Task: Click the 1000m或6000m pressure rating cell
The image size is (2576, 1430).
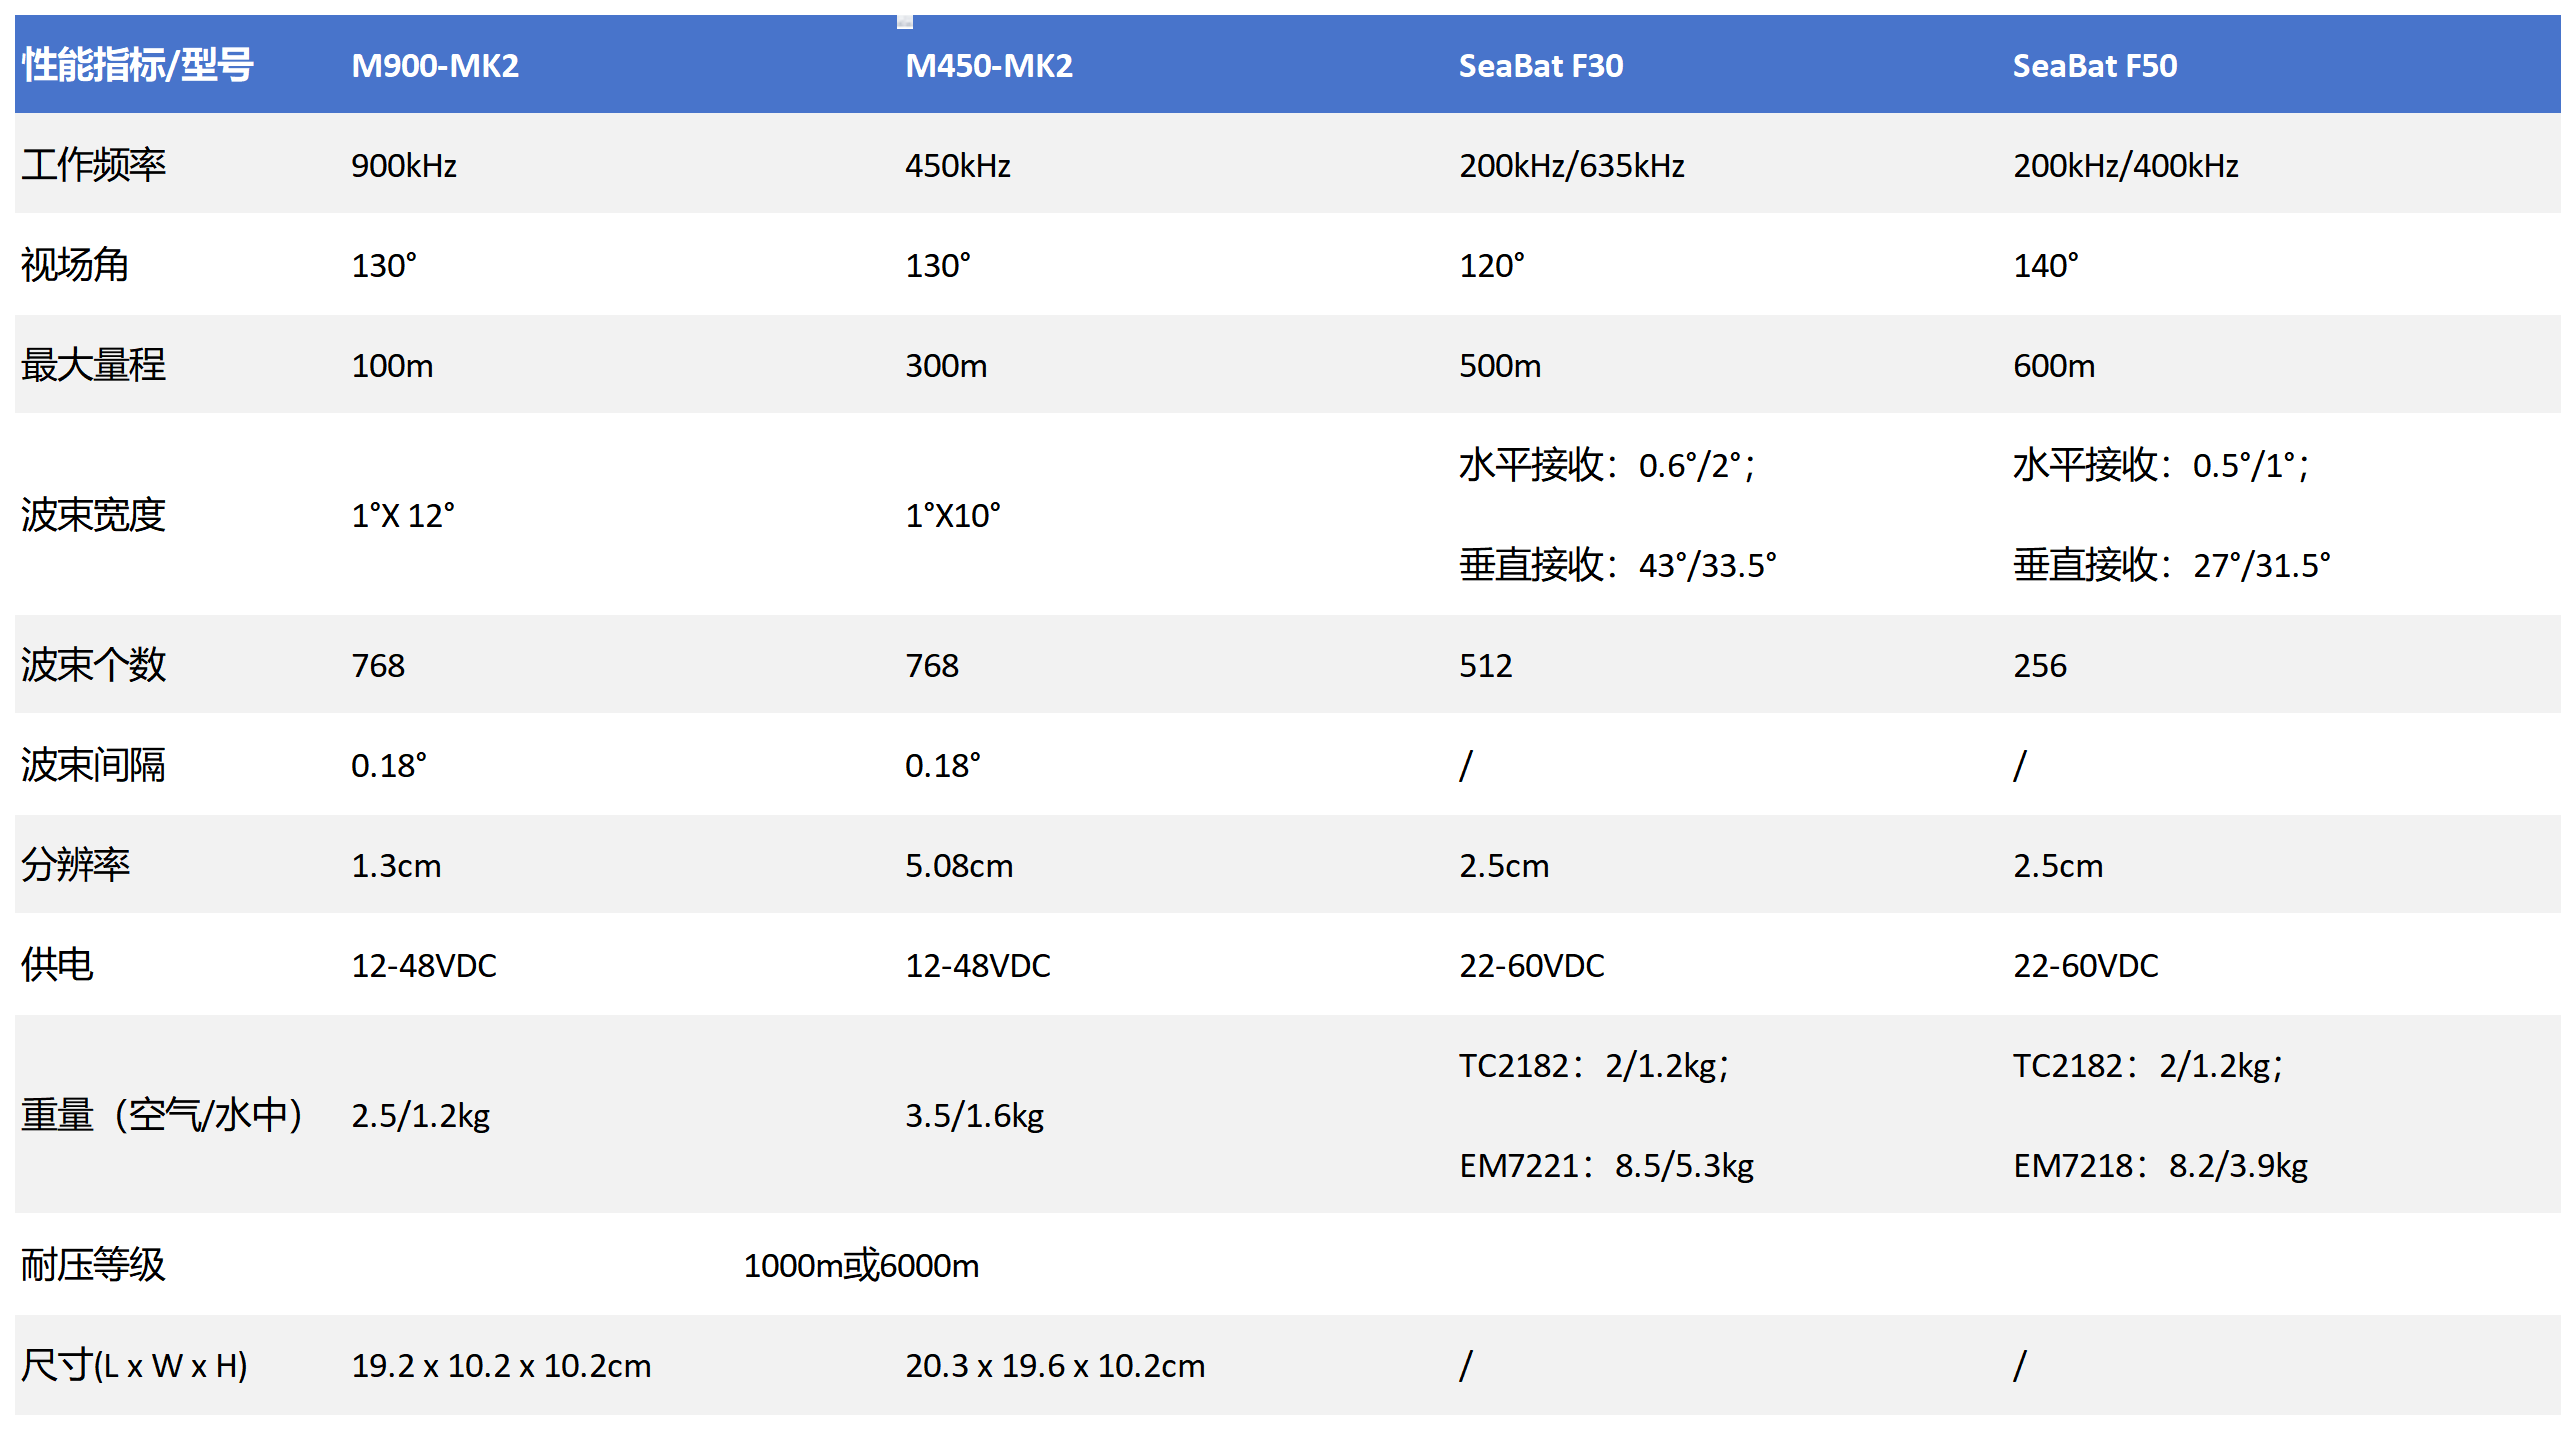Action: tap(860, 1266)
